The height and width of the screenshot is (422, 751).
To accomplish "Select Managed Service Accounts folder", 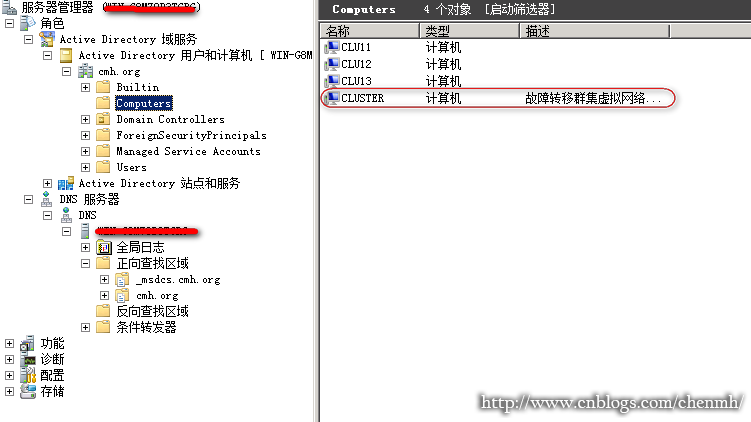I will click(x=188, y=151).
